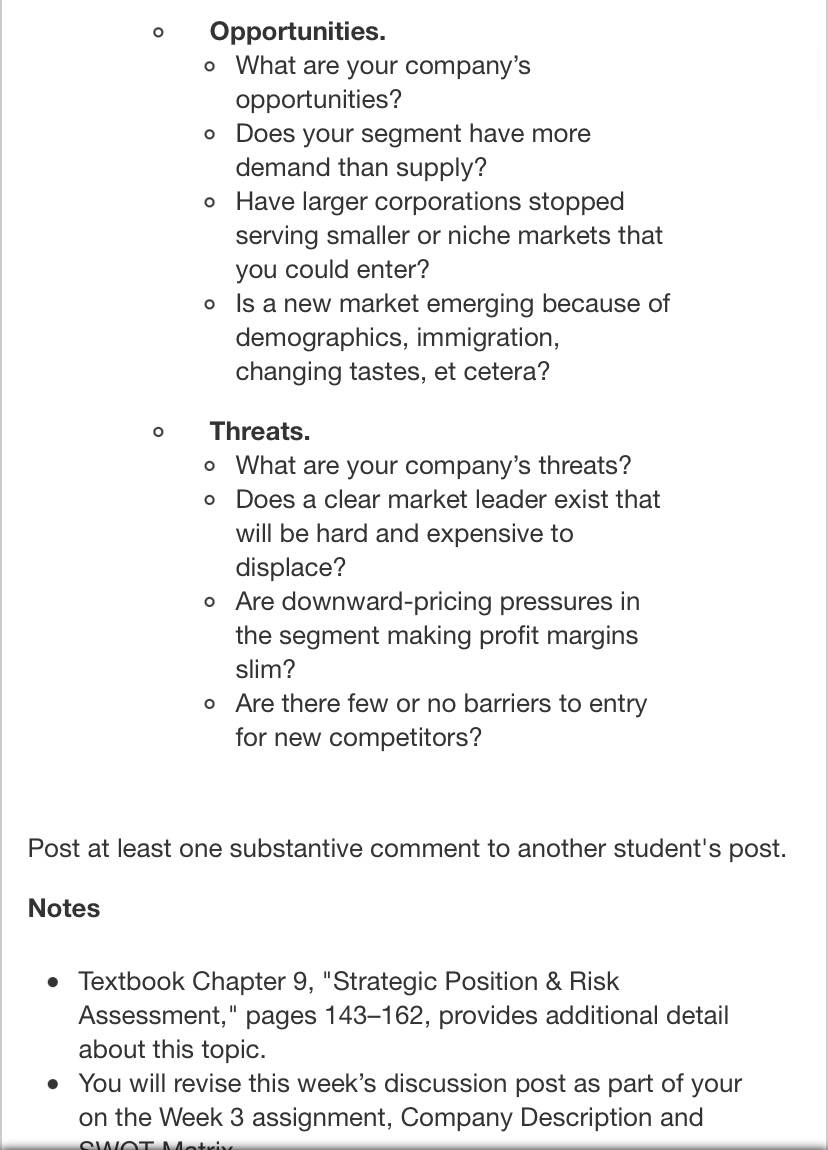Click the bullet beside 'Does your segment' question
The width and height of the screenshot is (828, 1150).
point(210,135)
